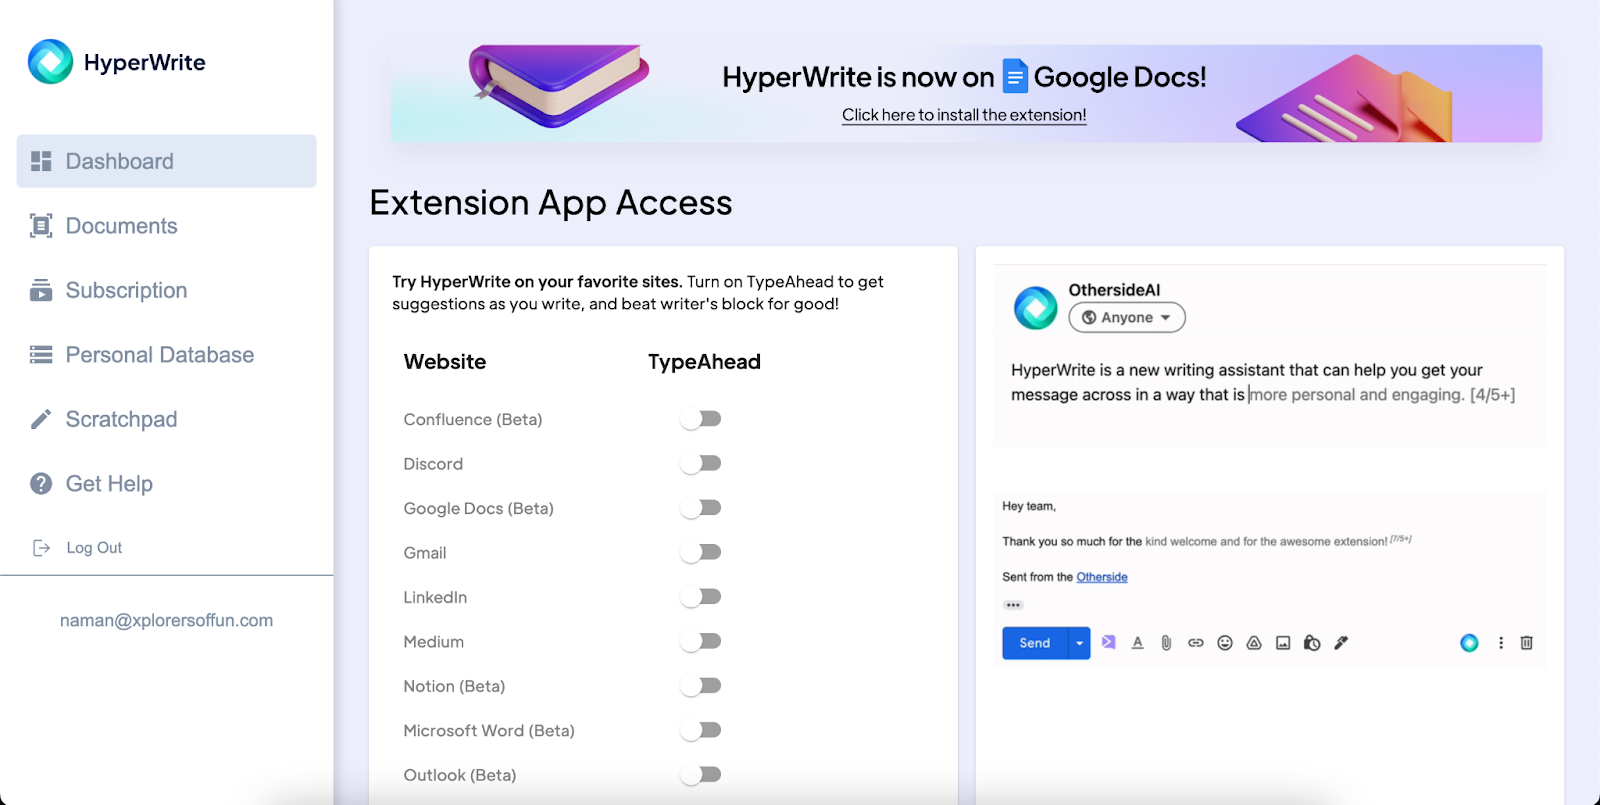Click the show trimmed content ellipsis
Image resolution: width=1600 pixels, height=805 pixels.
tap(1013, 605)
